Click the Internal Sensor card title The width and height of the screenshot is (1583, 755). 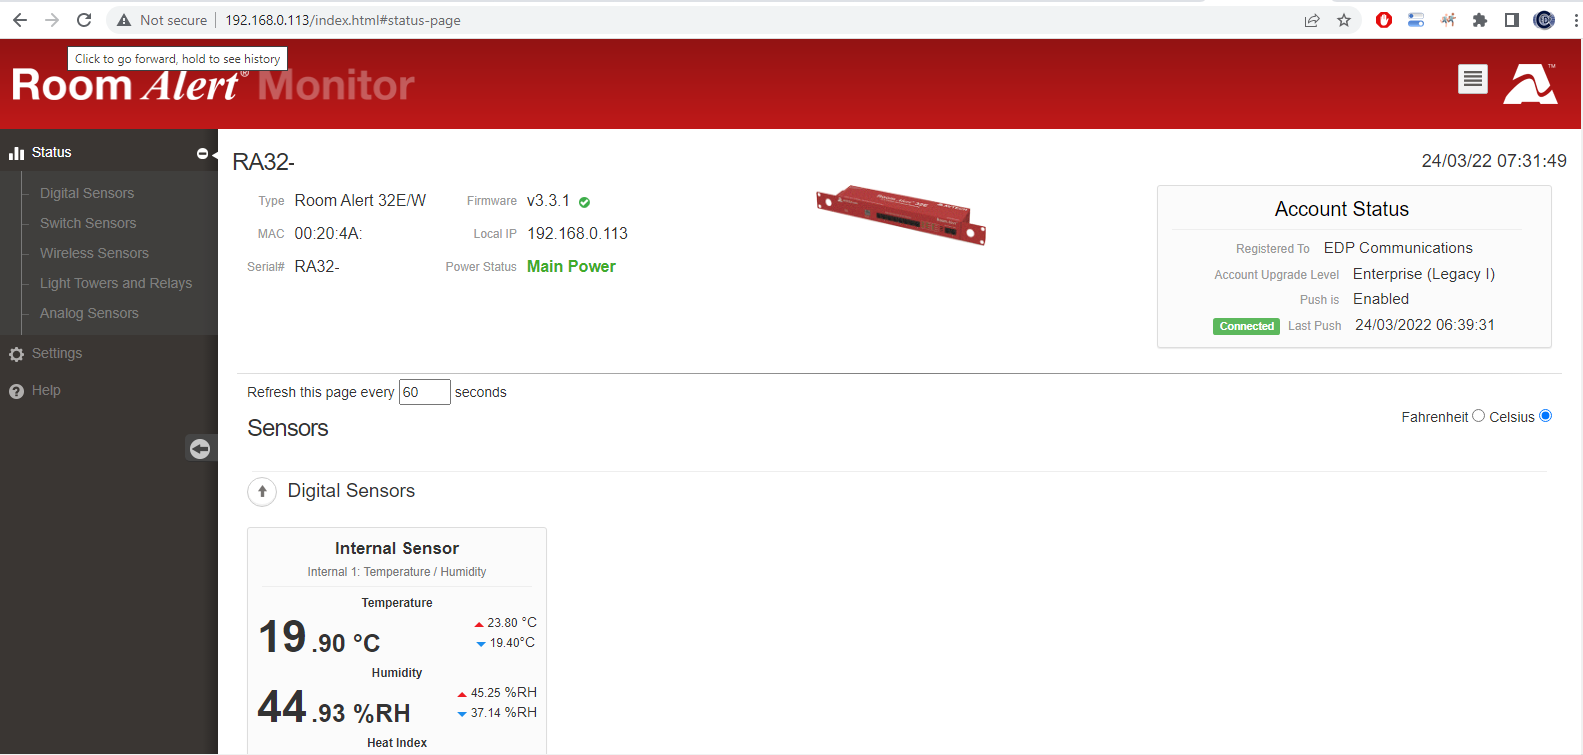click(x=397, y=548)
